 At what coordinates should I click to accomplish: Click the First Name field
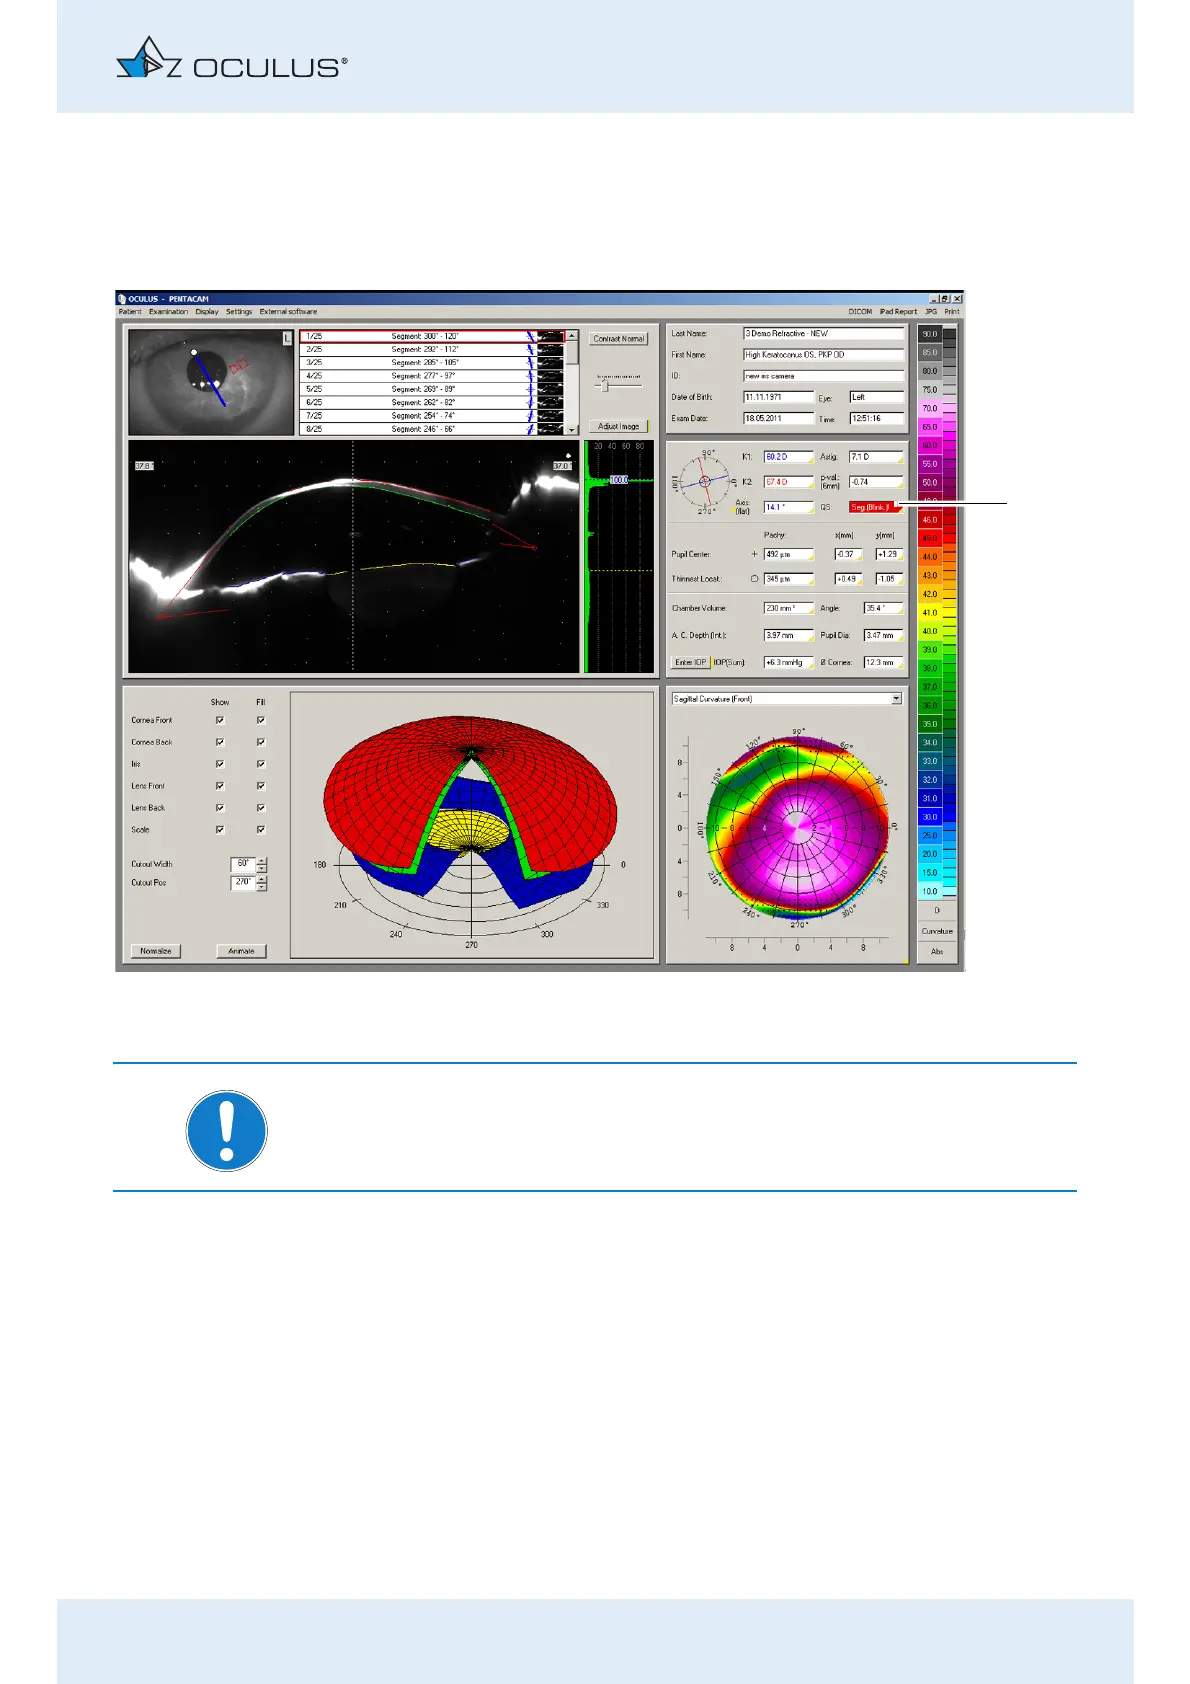coord(823,355)
